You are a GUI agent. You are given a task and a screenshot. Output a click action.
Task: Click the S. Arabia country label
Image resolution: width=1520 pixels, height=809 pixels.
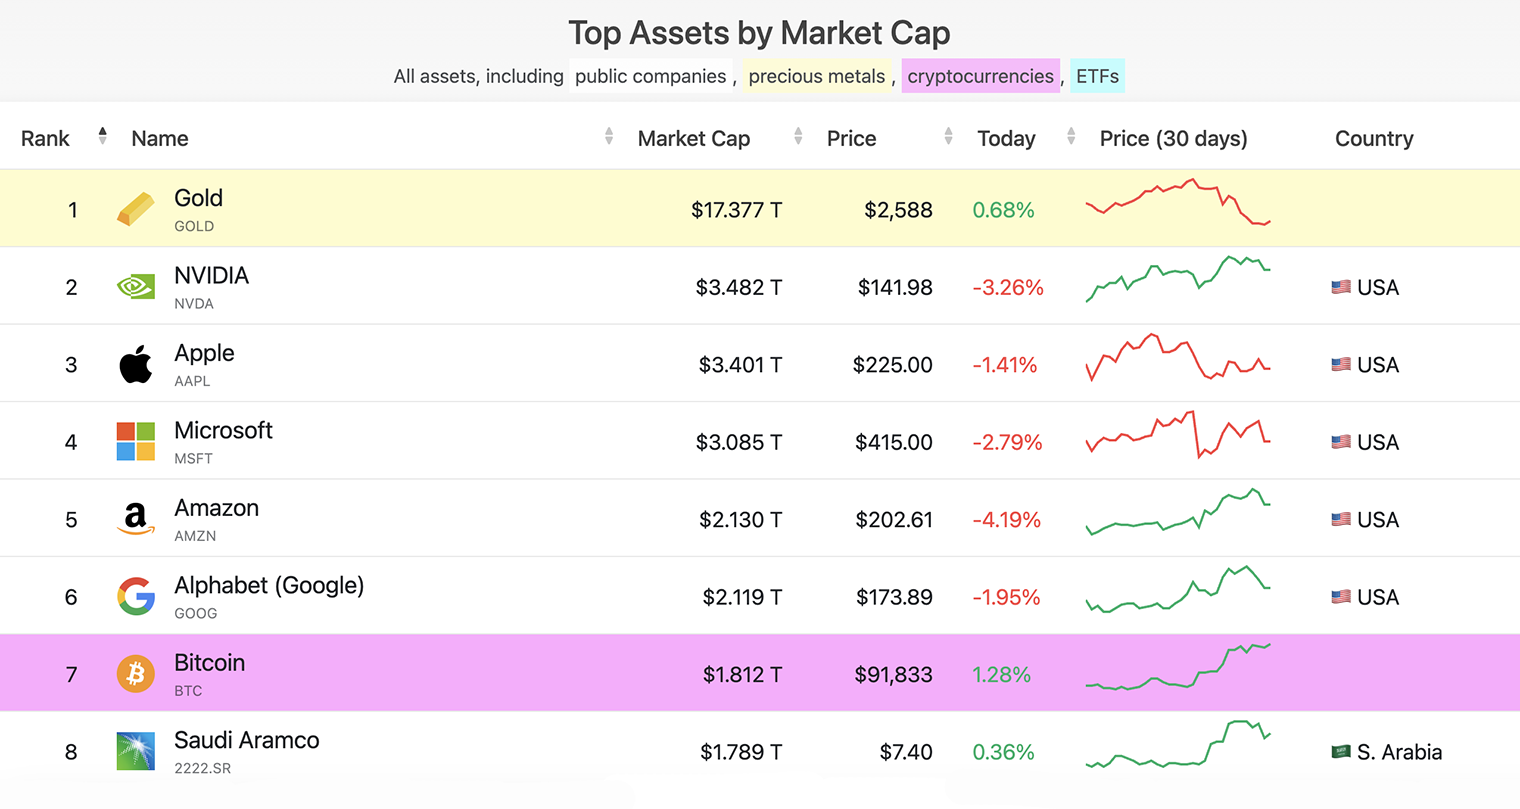tap(1399, 752)
